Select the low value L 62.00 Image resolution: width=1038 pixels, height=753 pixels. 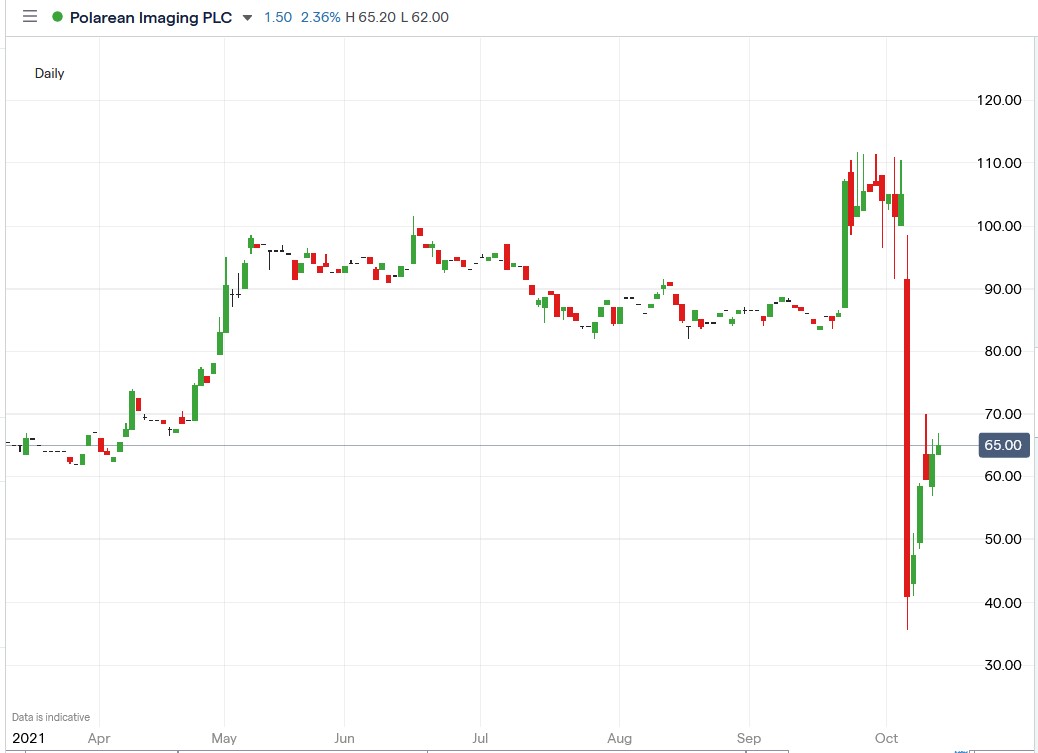coord(424,17)
